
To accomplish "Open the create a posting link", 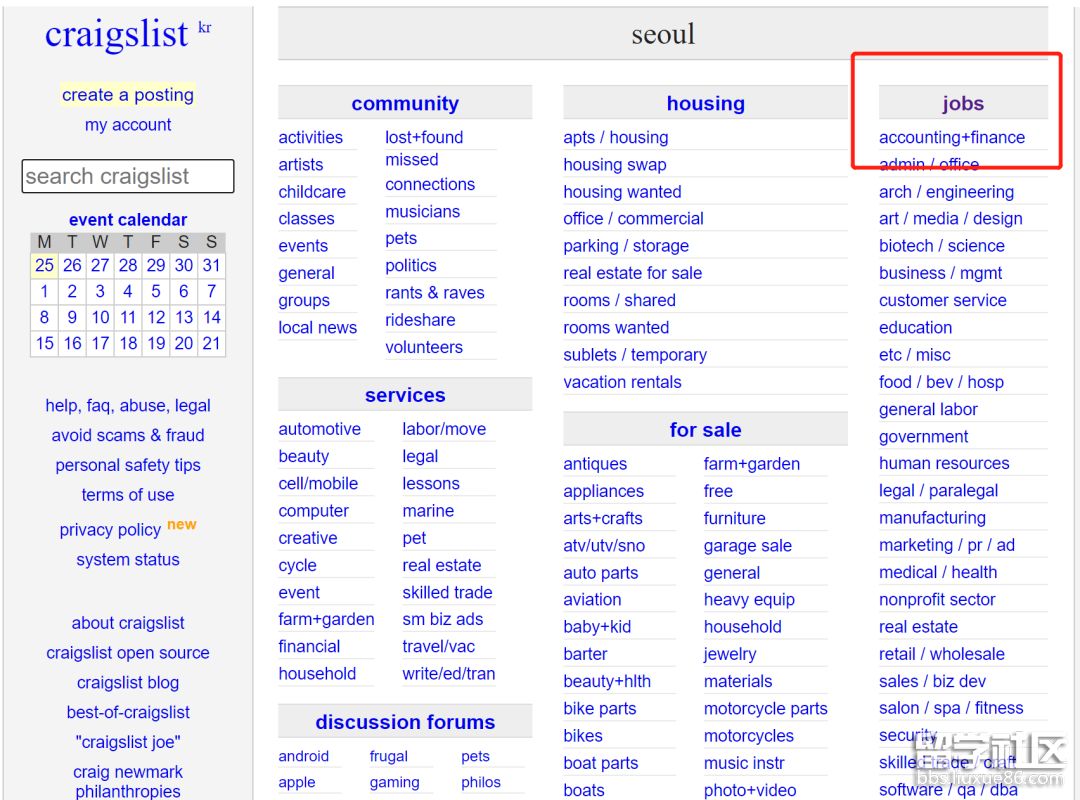I will coord(128,94).
